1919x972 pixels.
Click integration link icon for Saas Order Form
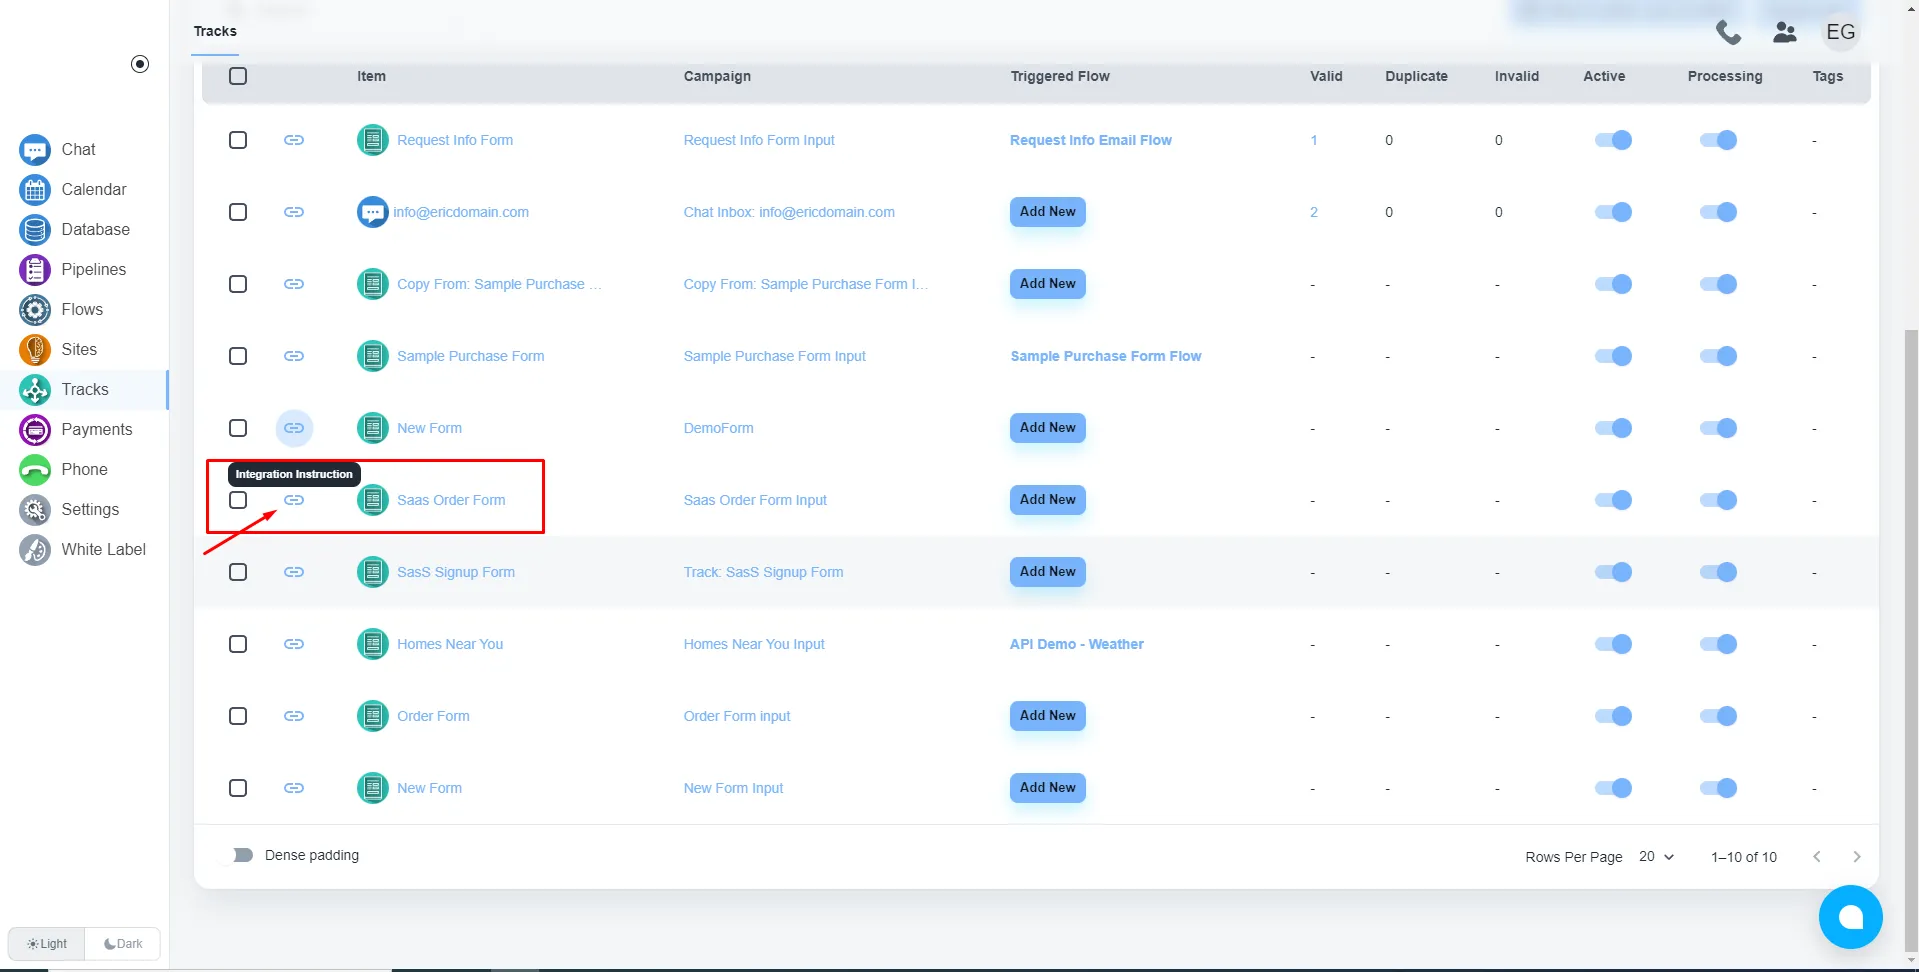[294, 500]
